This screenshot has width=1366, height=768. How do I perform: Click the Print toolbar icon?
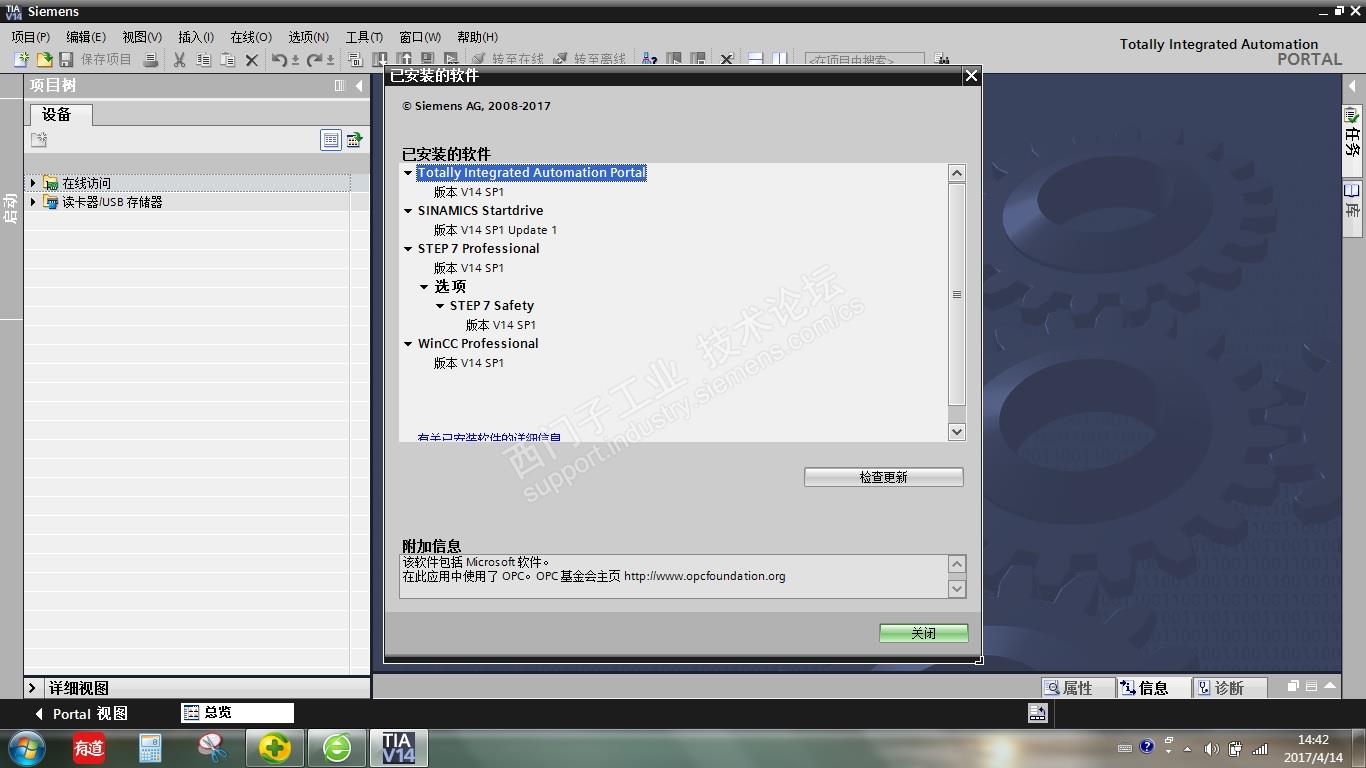151,60
